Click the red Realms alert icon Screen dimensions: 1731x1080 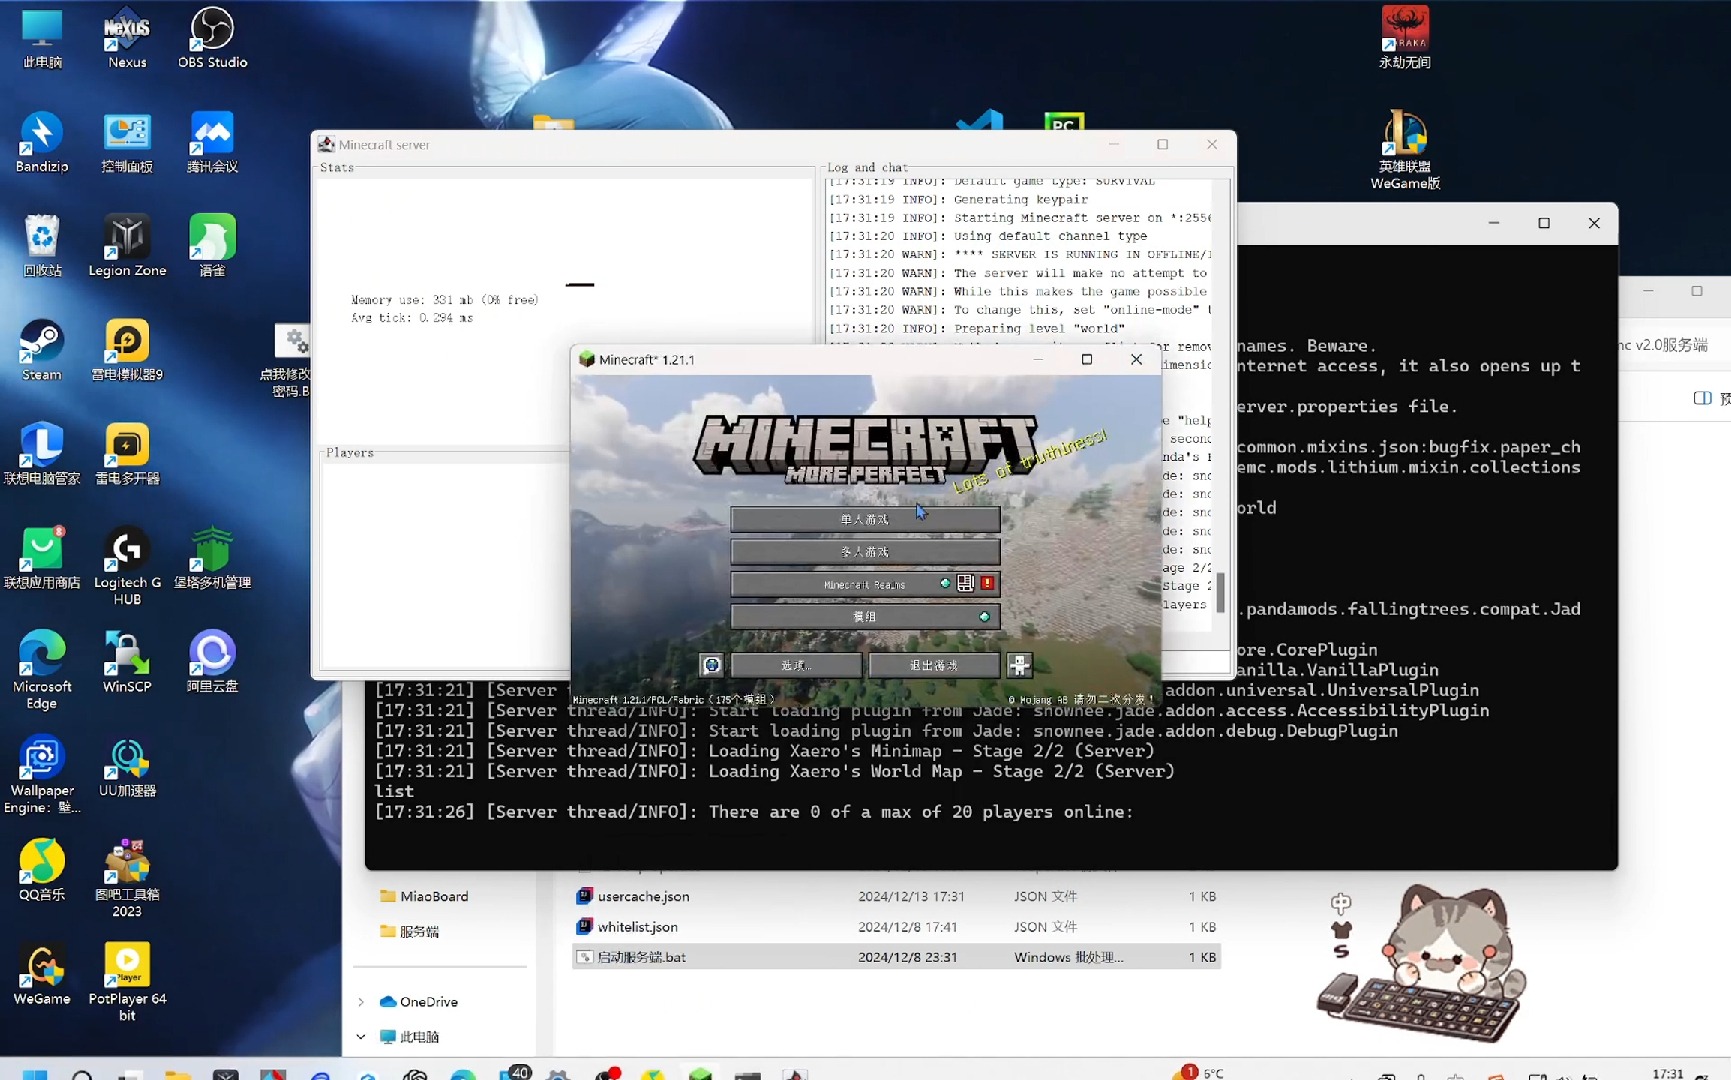pyautogui.click(x=987, y=583)
